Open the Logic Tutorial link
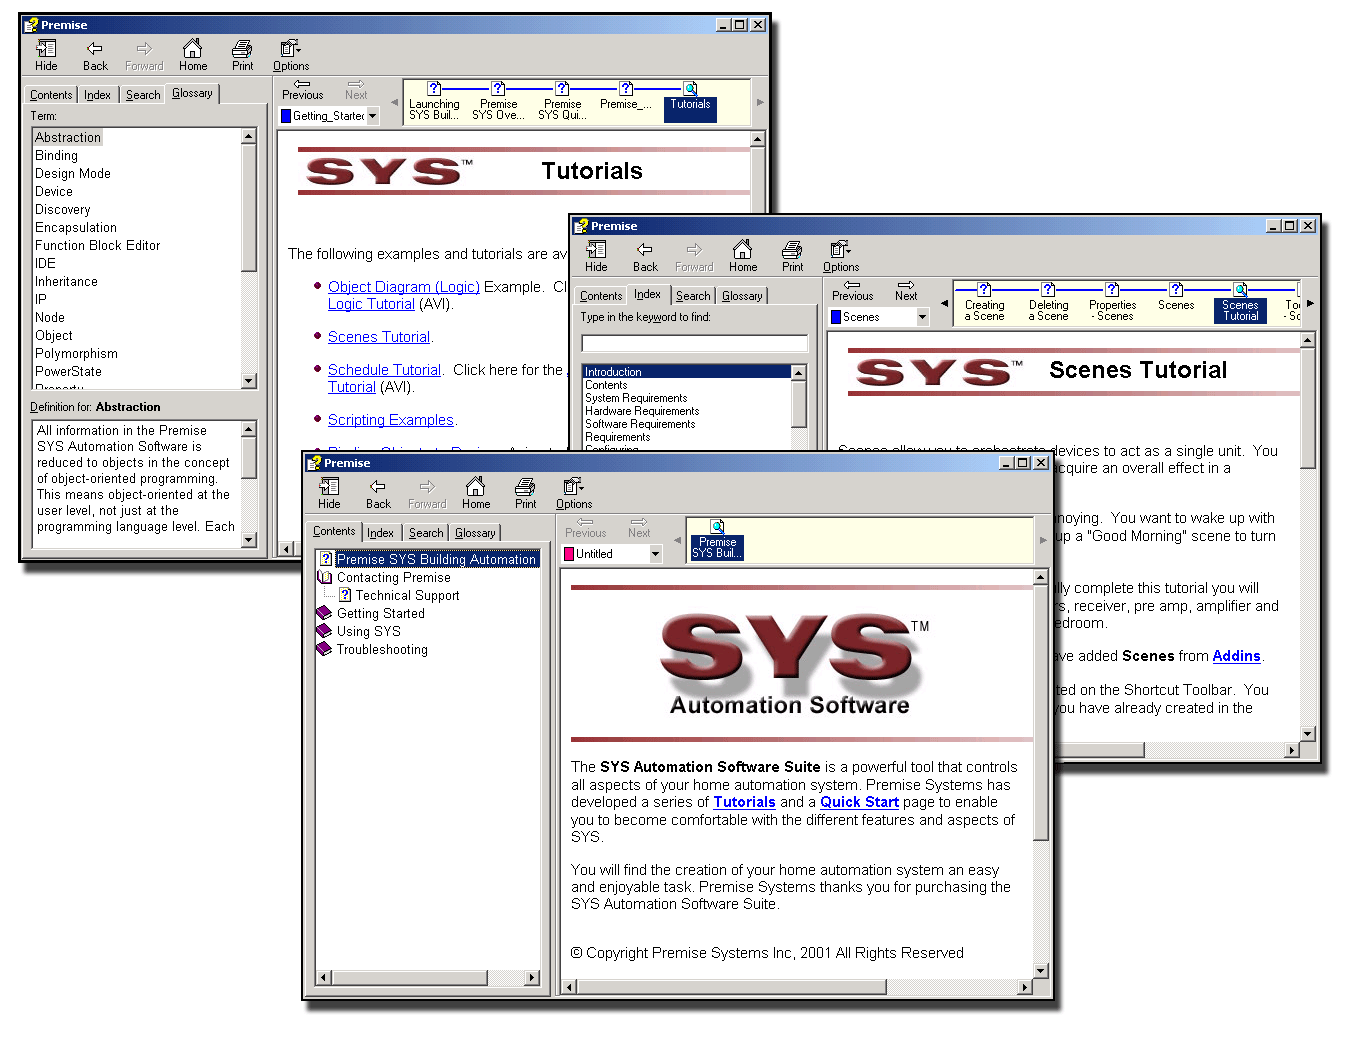 [x=371, y=304]
